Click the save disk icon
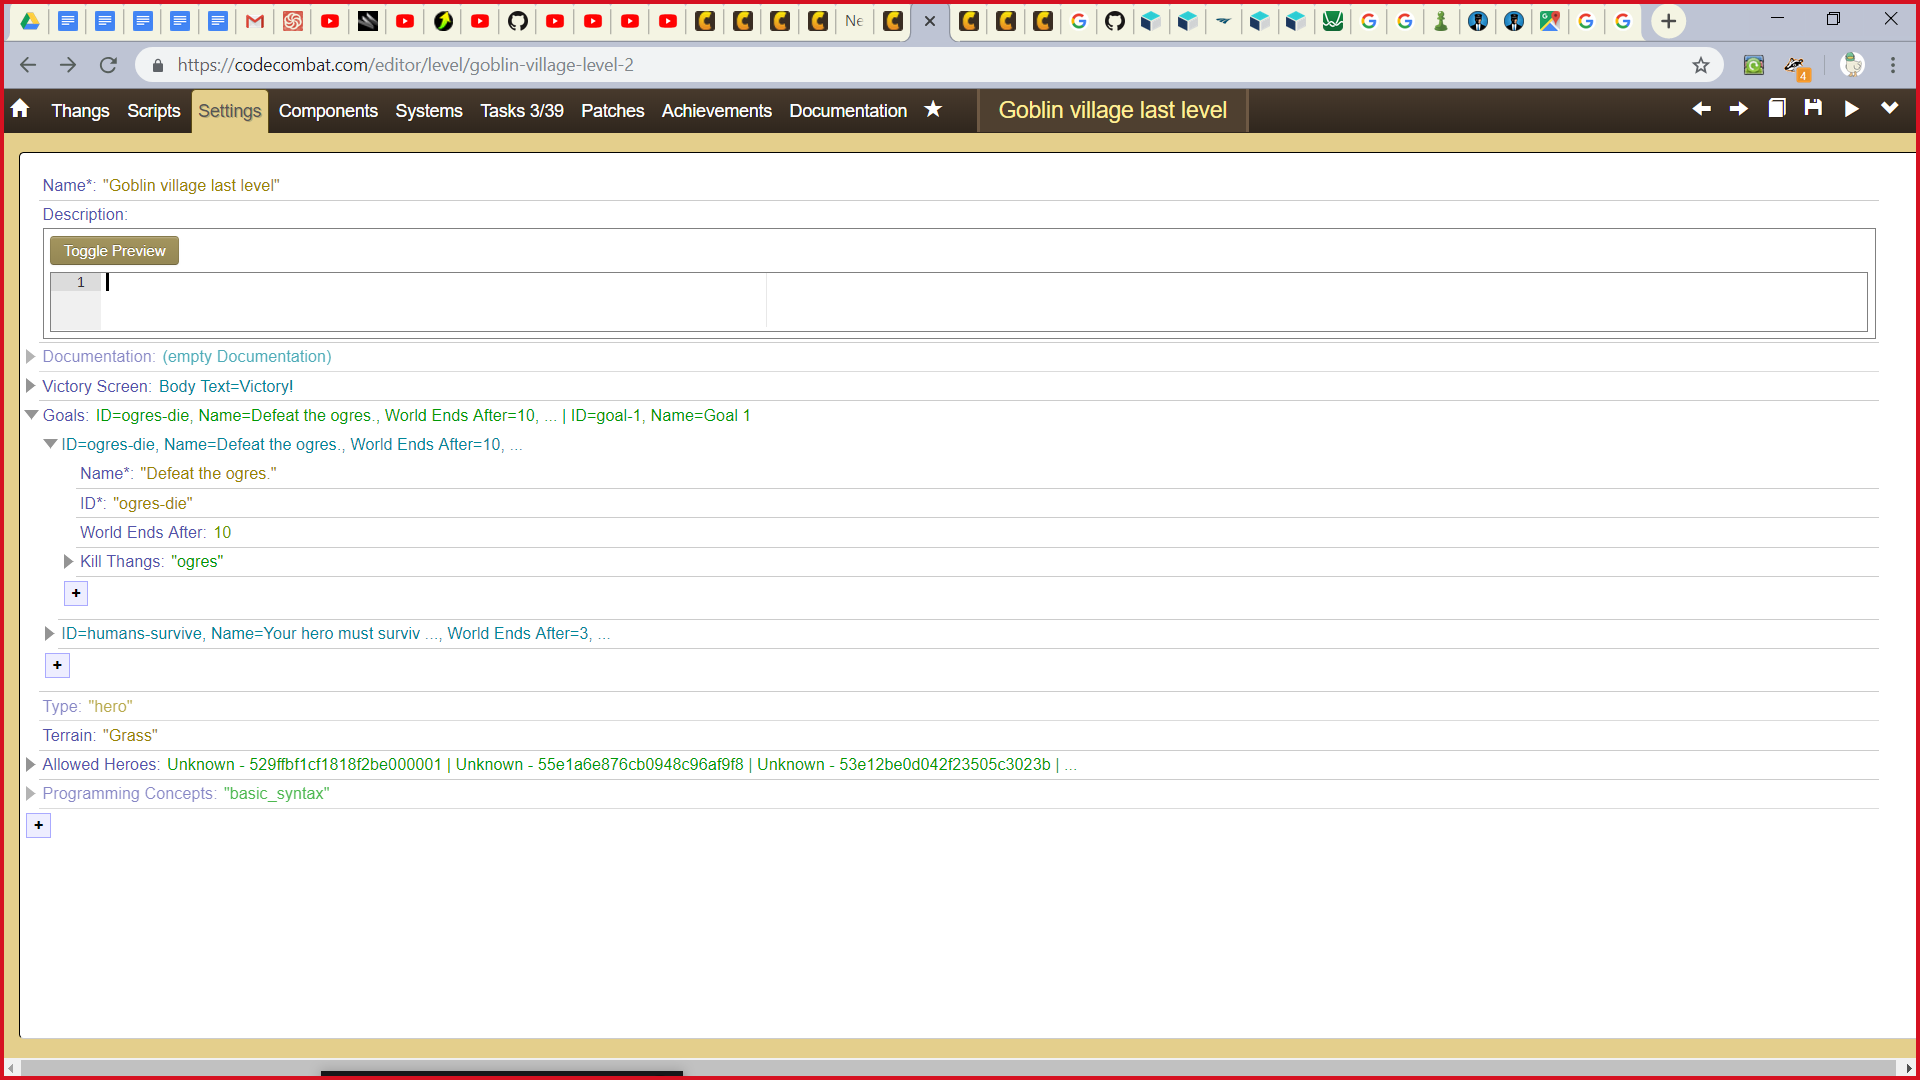 1813,108
